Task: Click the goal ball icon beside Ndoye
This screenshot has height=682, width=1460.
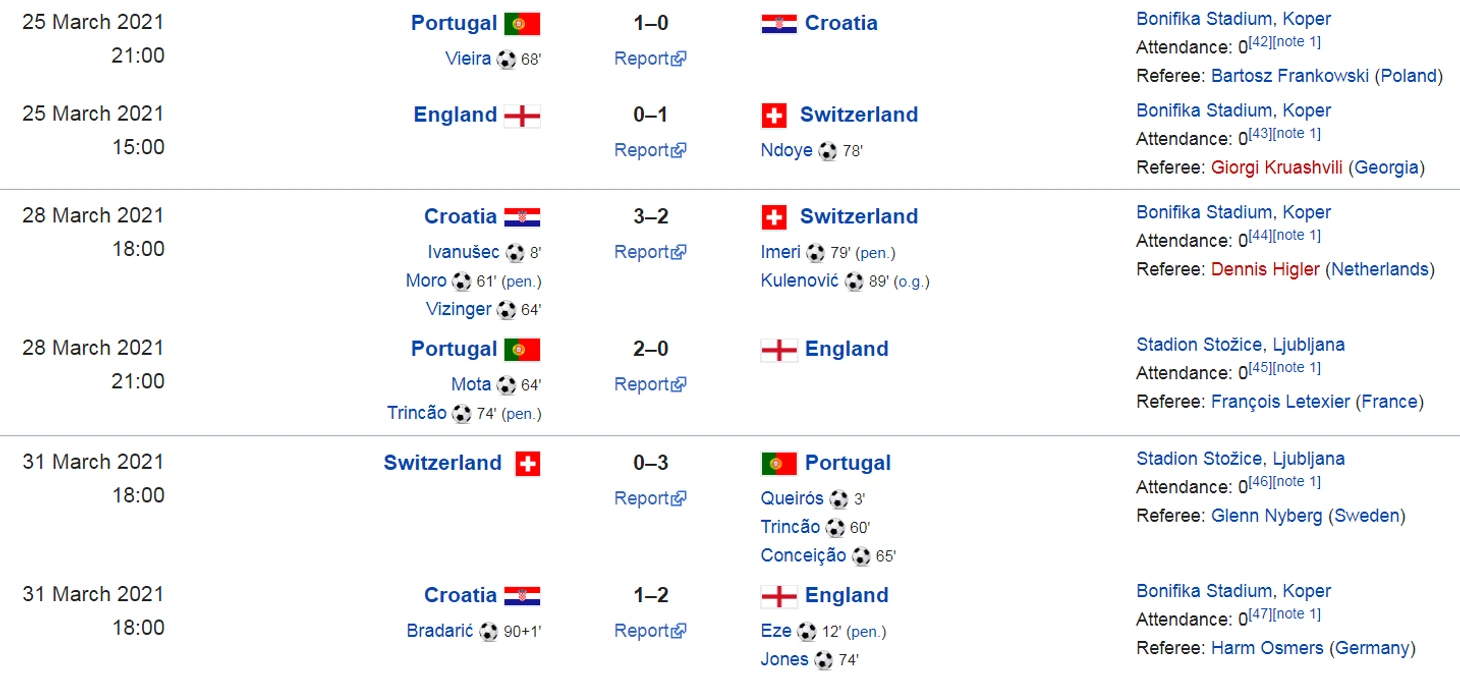Action: point(828,151)
